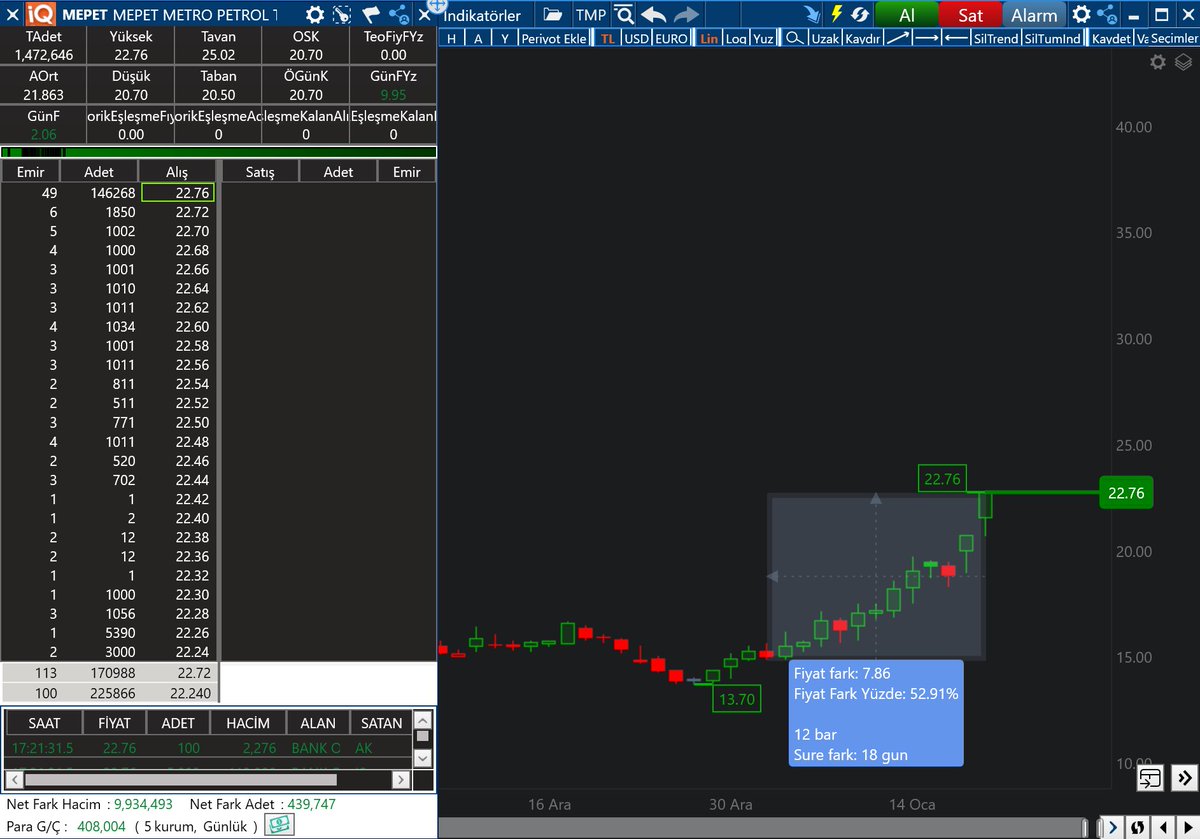
Task: Click the small gear icon above price axis
Action: point(1158,62)
